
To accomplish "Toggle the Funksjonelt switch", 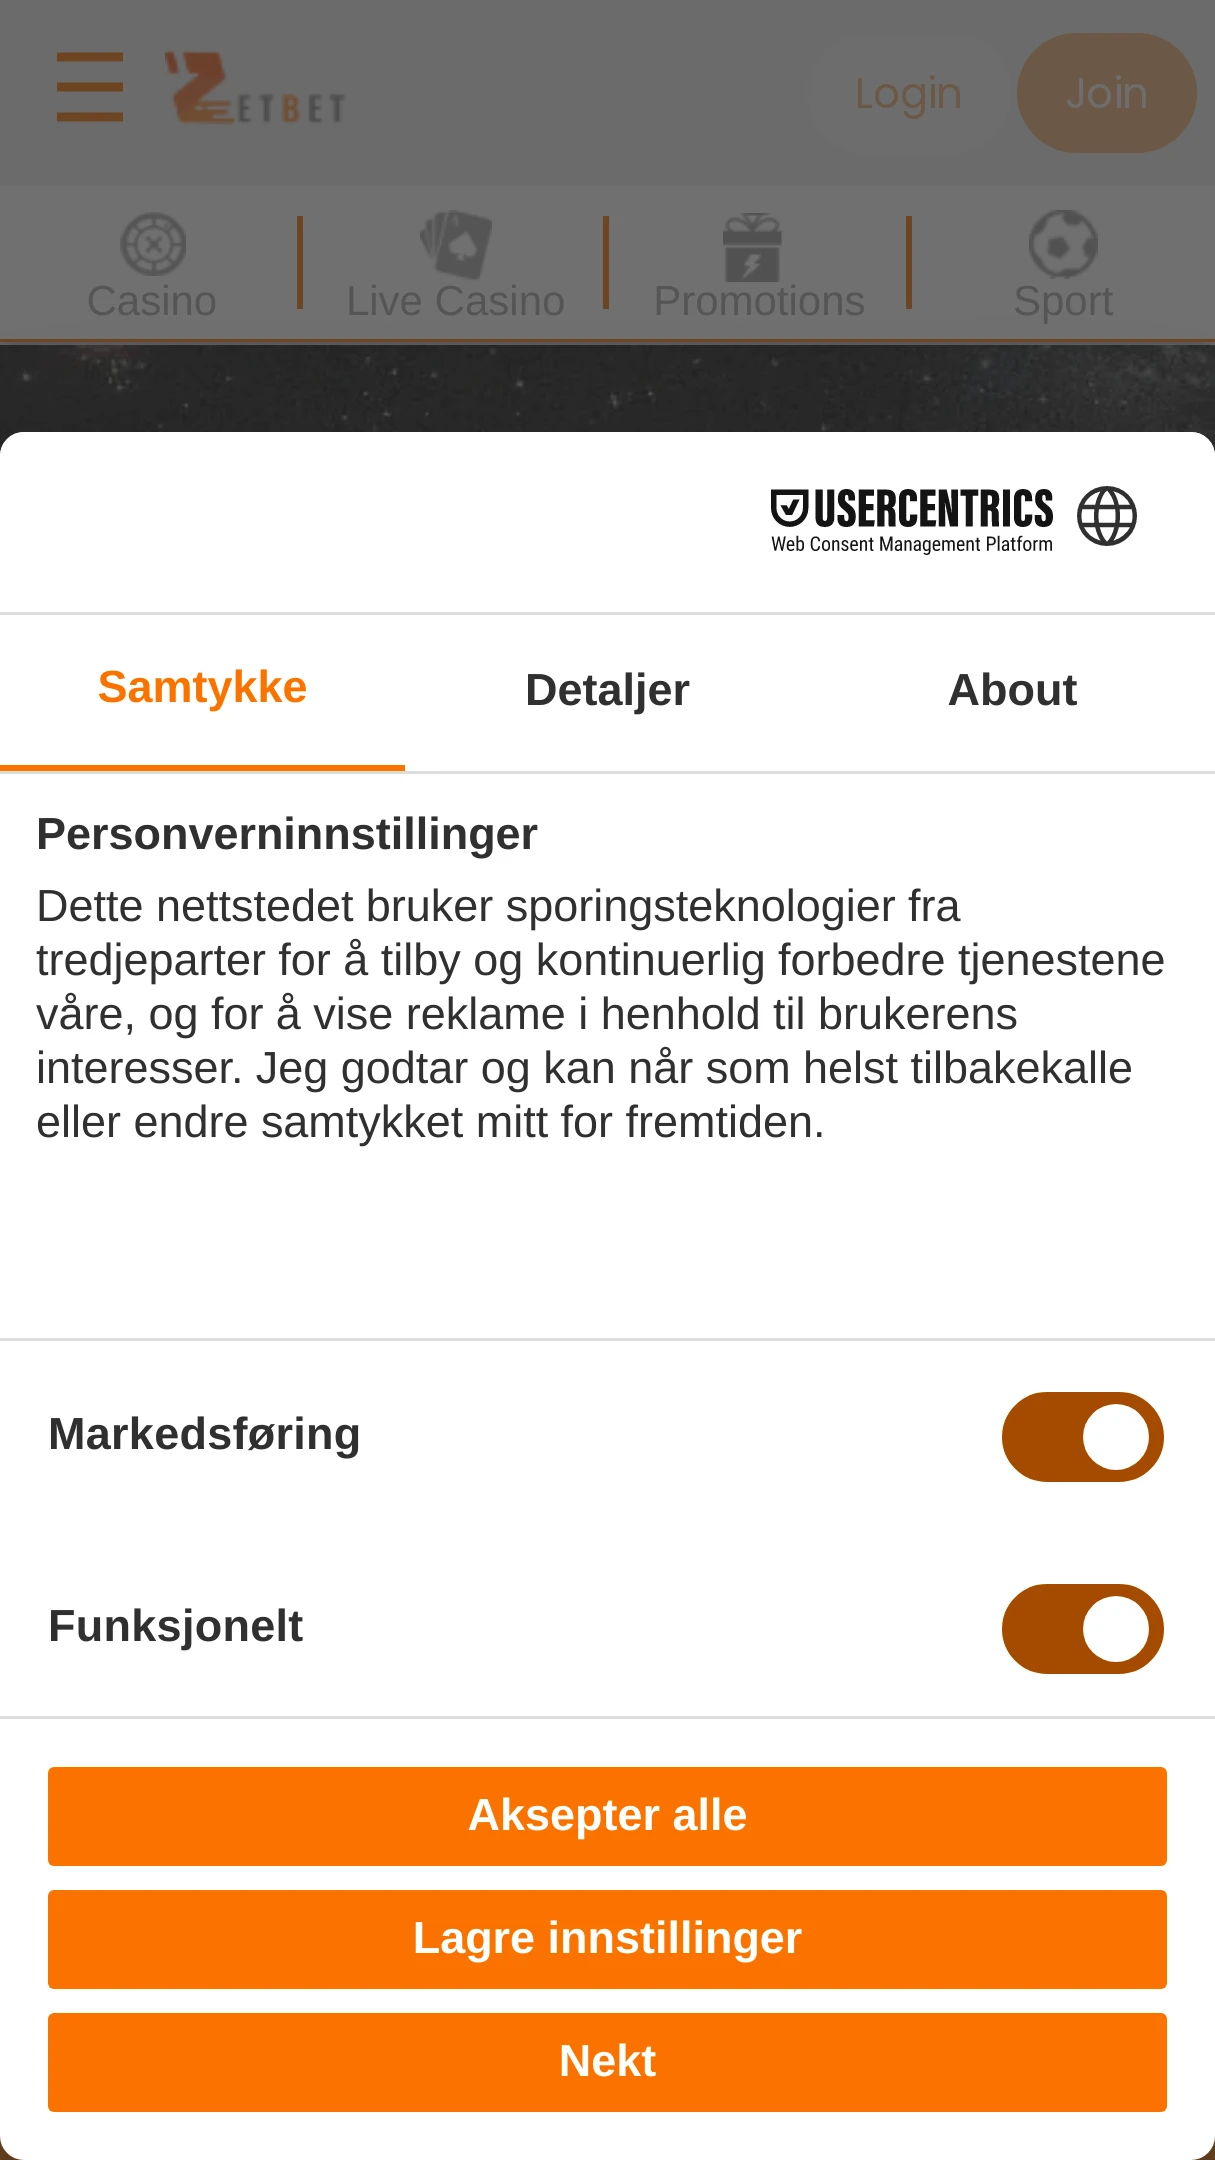I will (1082, 1629).
